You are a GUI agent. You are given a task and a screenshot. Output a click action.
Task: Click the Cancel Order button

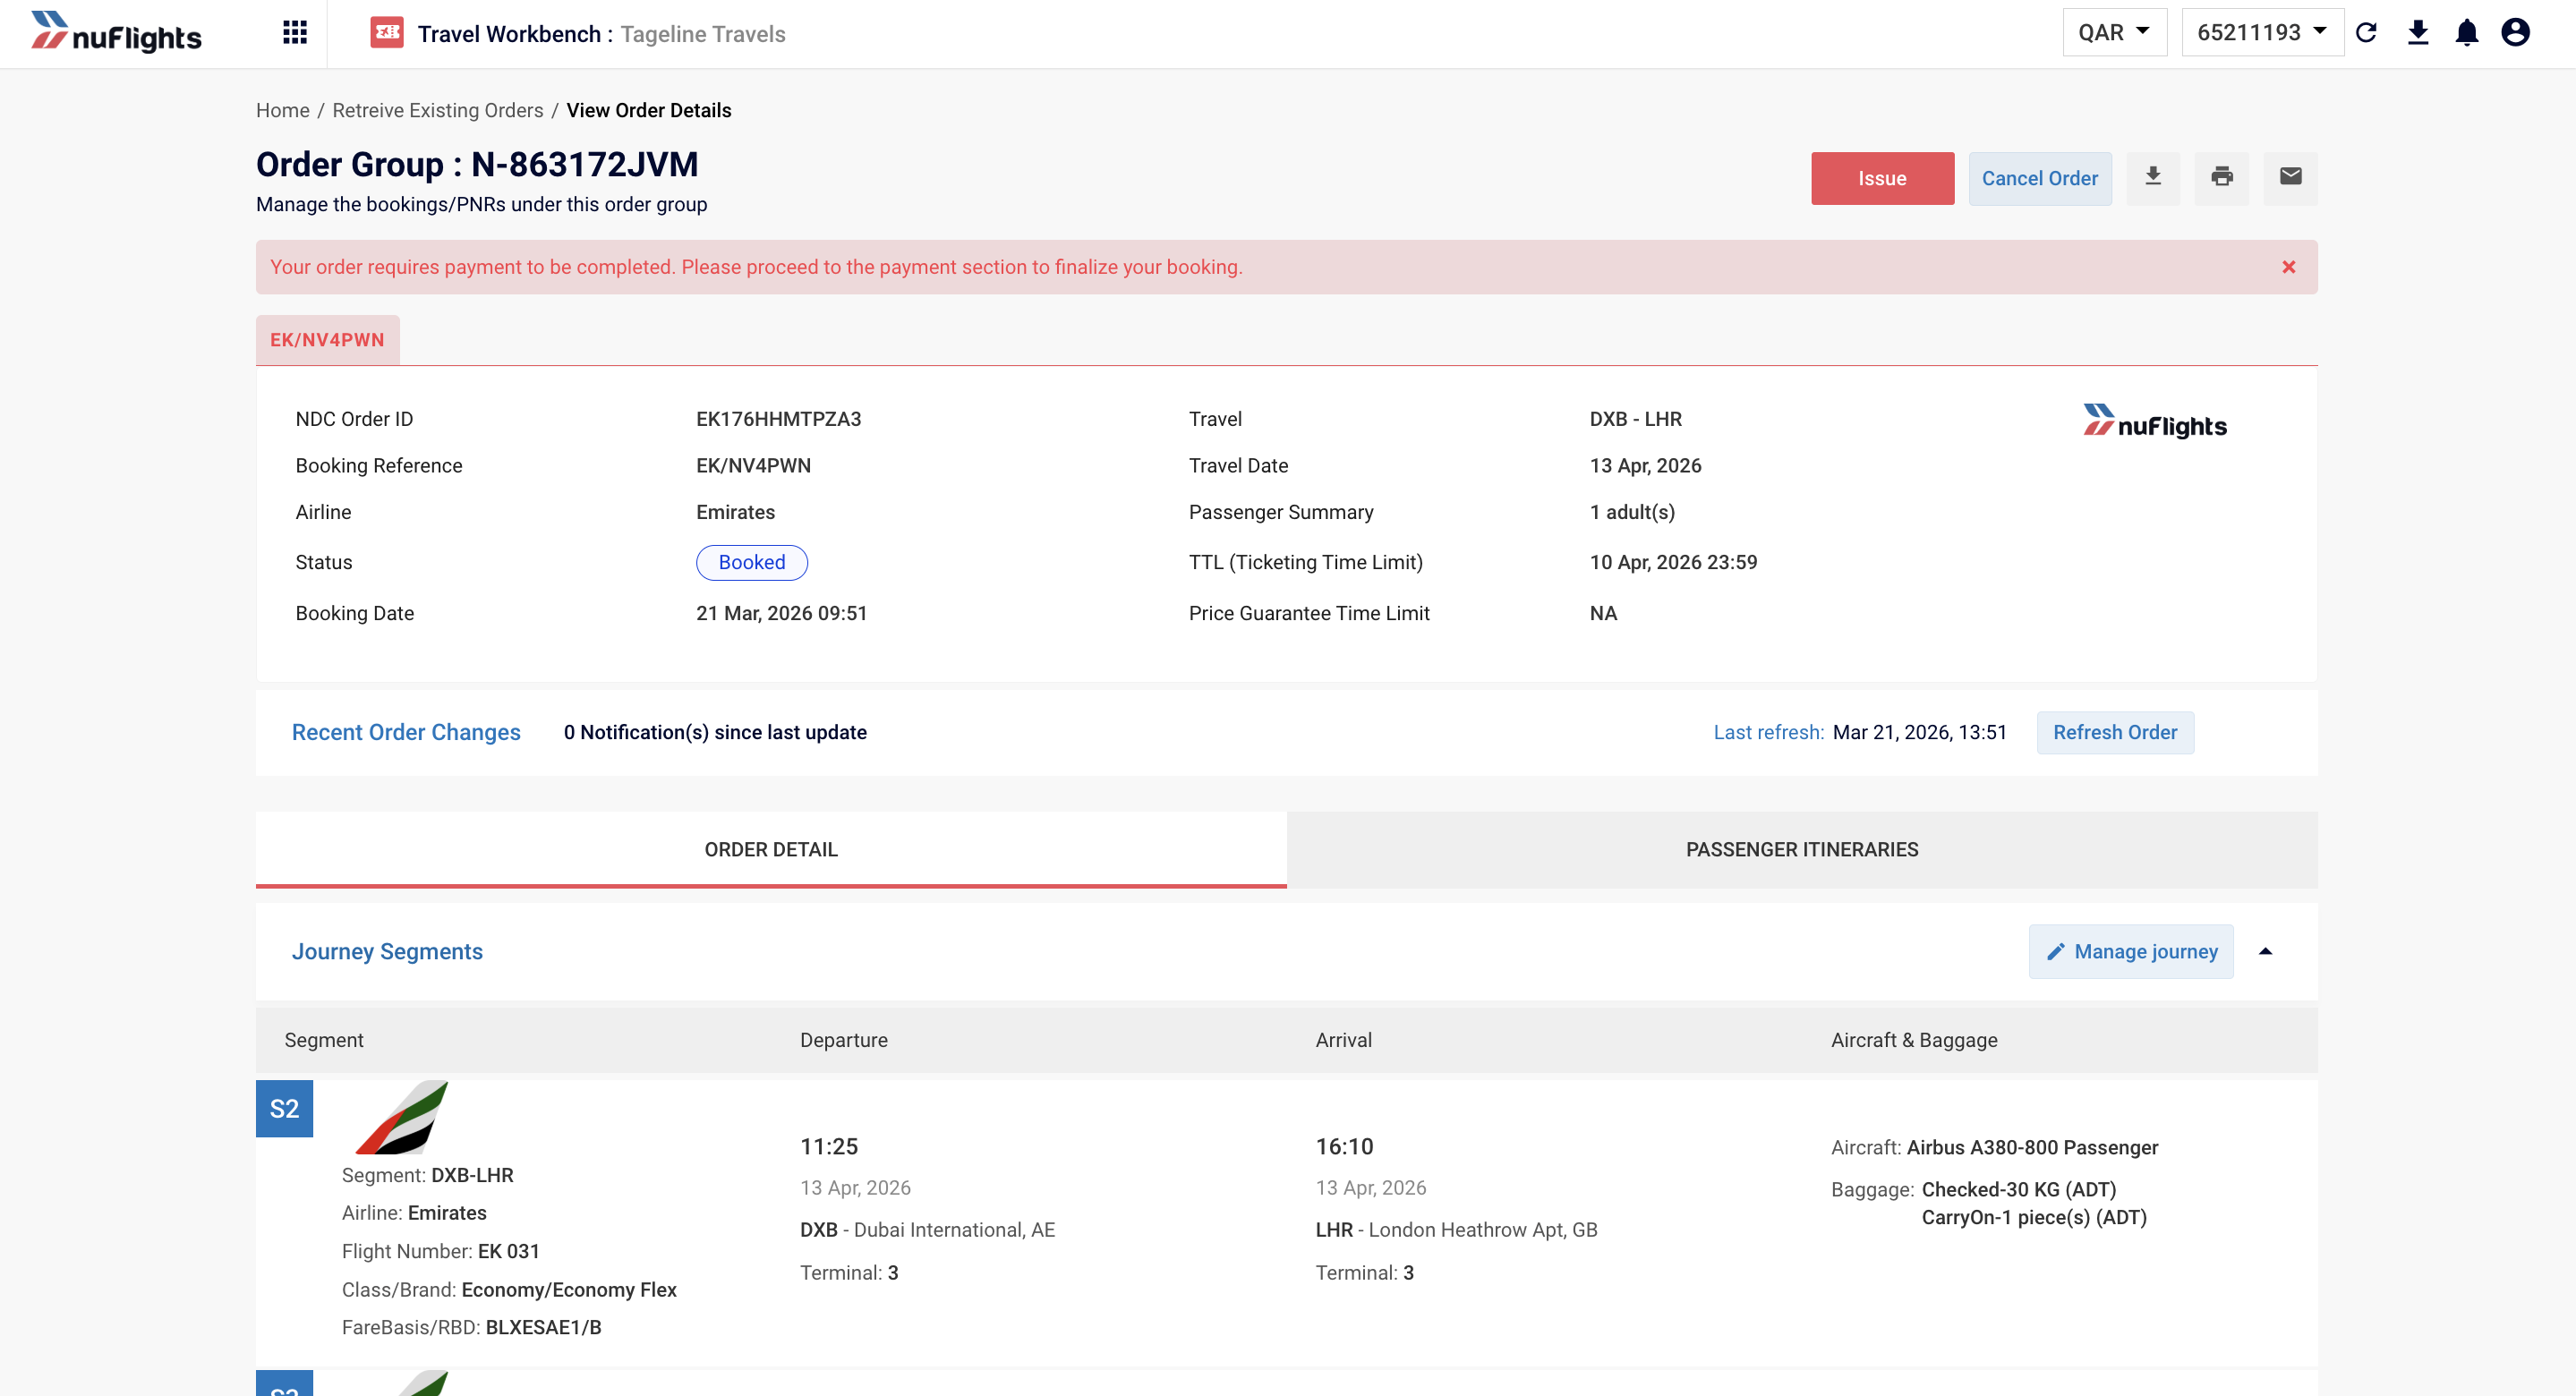(2040, 178)
